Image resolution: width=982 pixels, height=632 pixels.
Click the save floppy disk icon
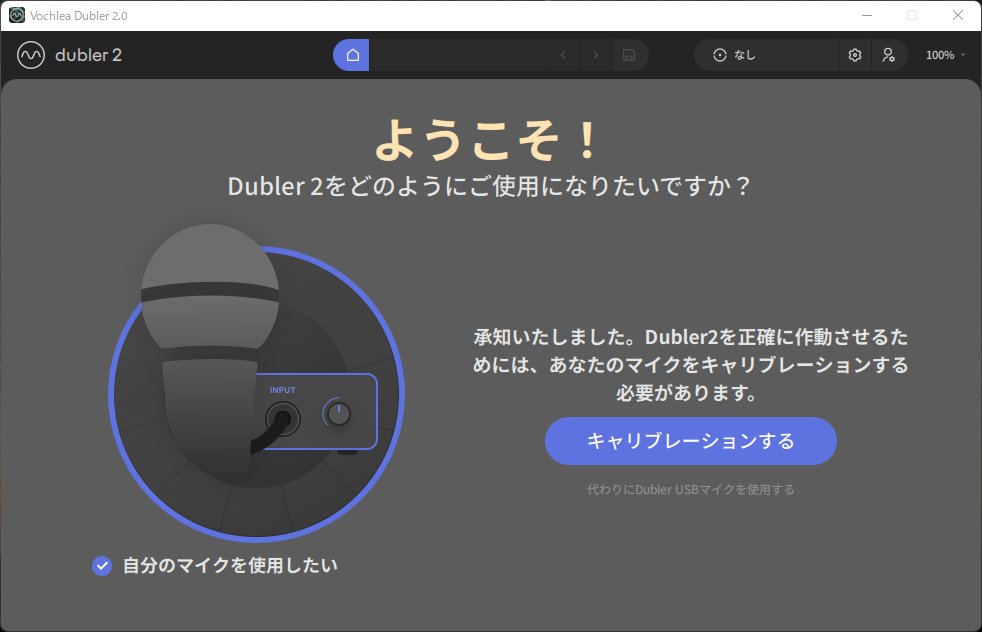[x=629, y=55]
